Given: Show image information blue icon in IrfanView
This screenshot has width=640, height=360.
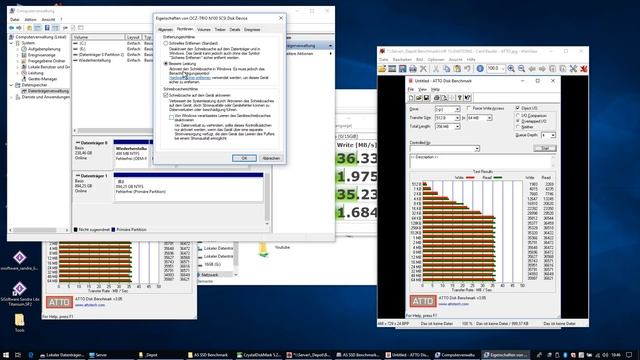Looking at the screenshot, I should tap(480, 69).
